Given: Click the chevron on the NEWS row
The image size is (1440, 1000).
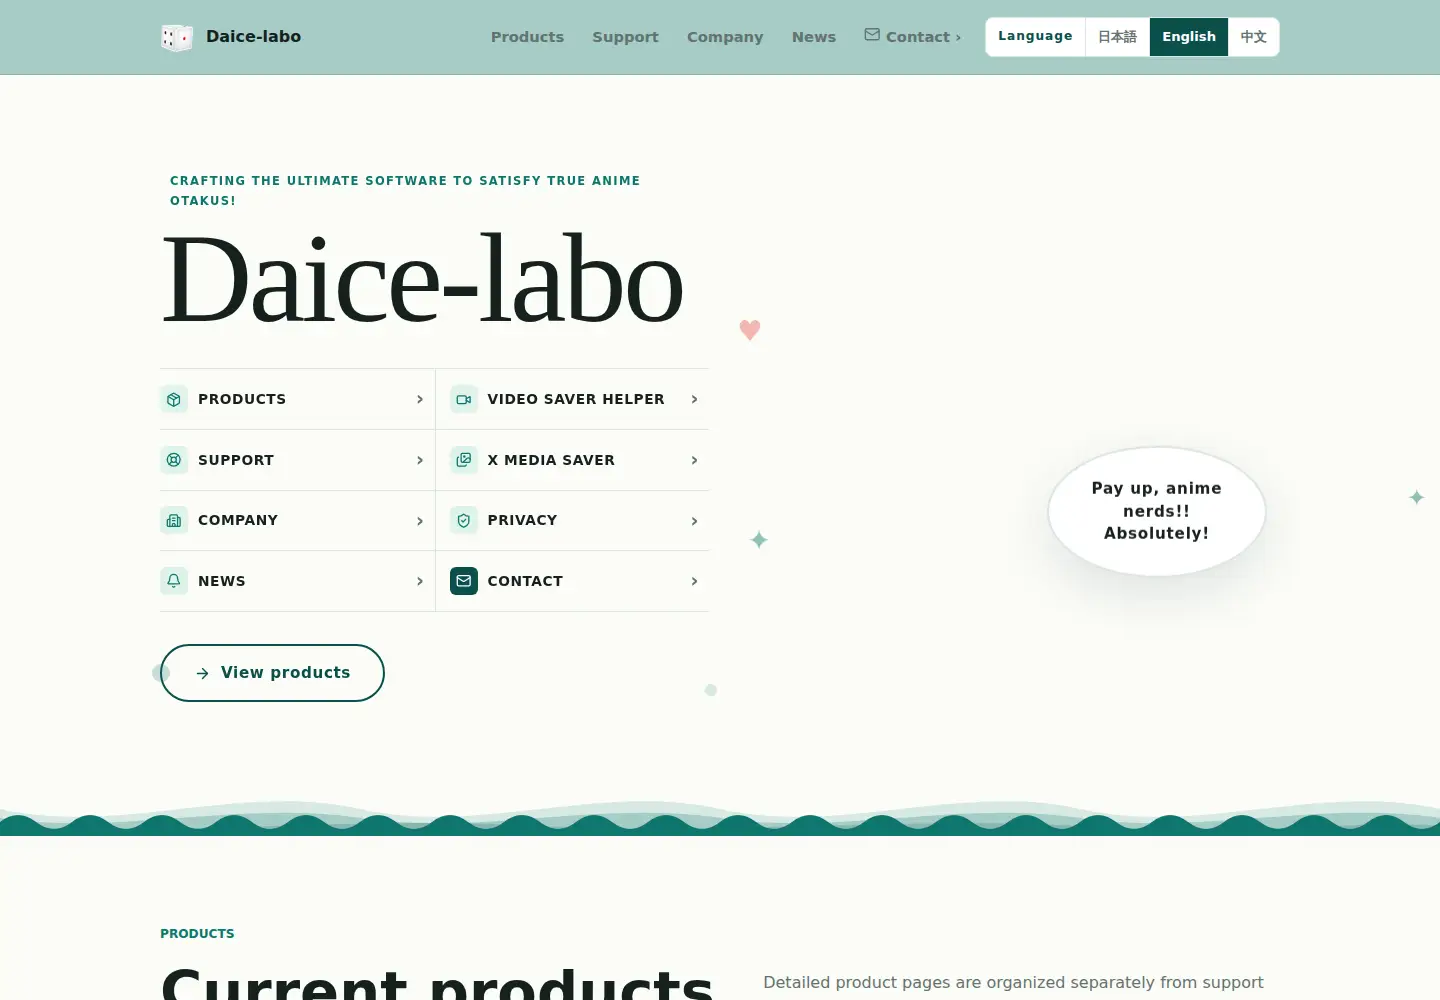Looking at the screenshot, I should 420,581.
